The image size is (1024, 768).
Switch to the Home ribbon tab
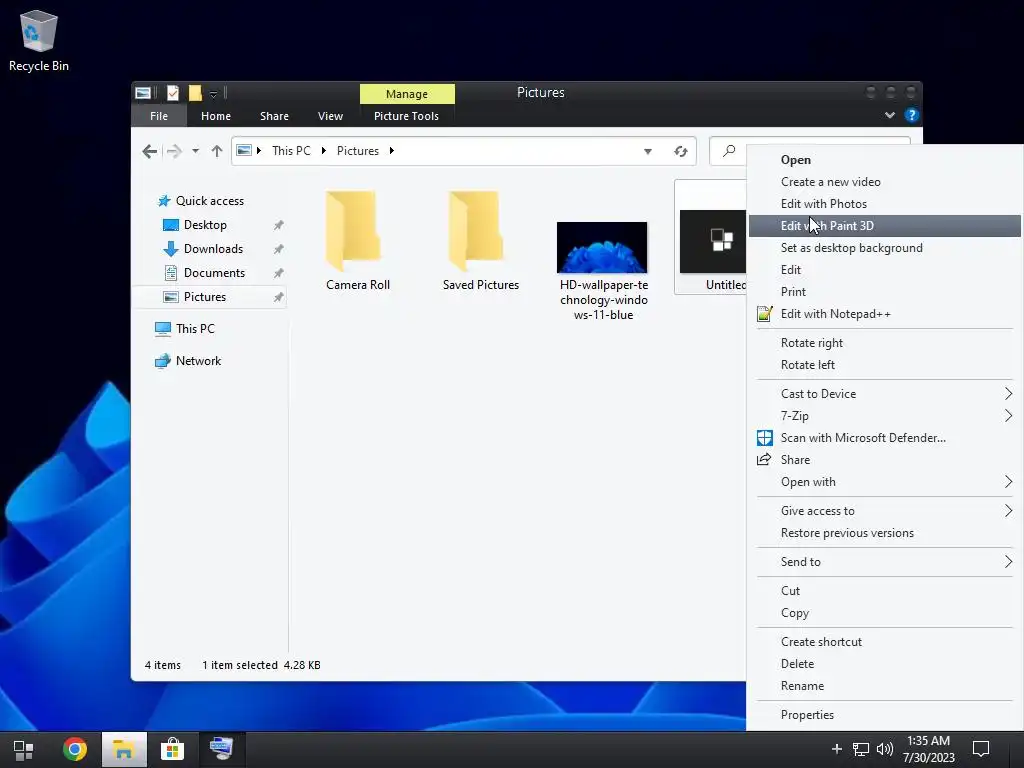(216, 116)
